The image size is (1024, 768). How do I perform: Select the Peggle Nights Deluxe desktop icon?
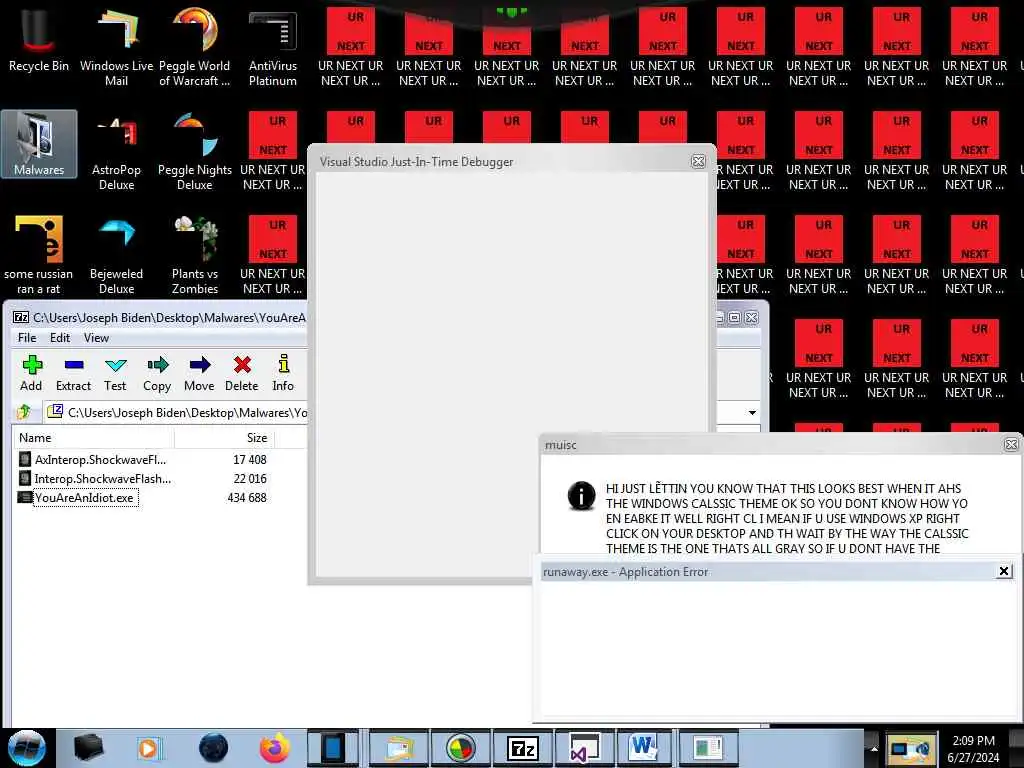(195, 152)
